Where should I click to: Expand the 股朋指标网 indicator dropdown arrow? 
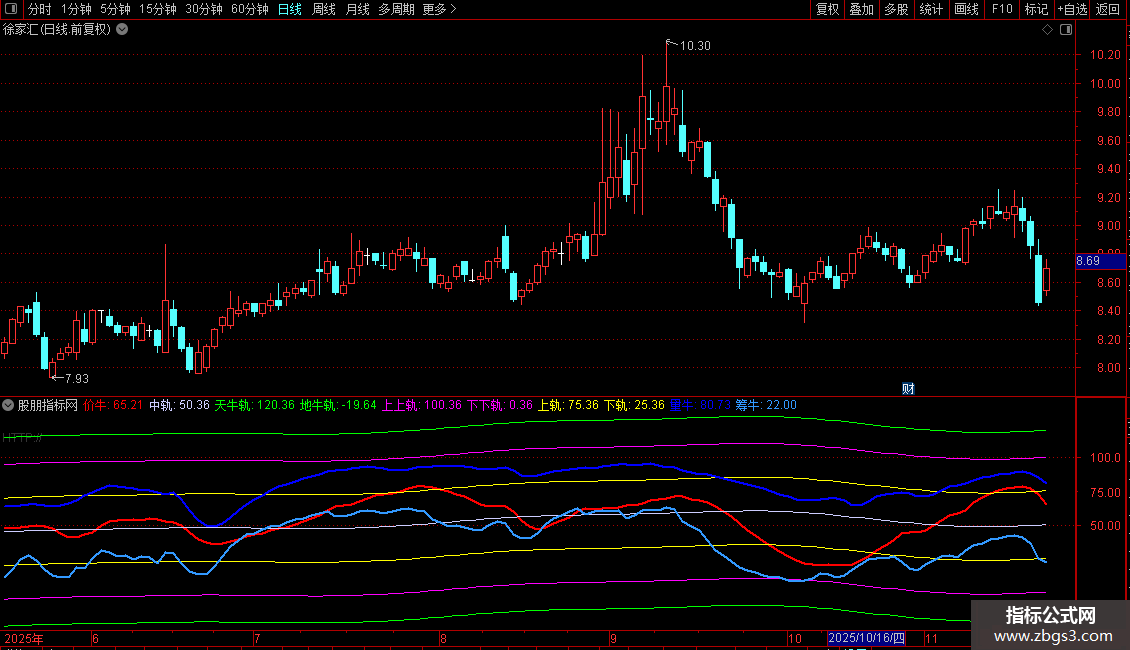tap(9, 406)
